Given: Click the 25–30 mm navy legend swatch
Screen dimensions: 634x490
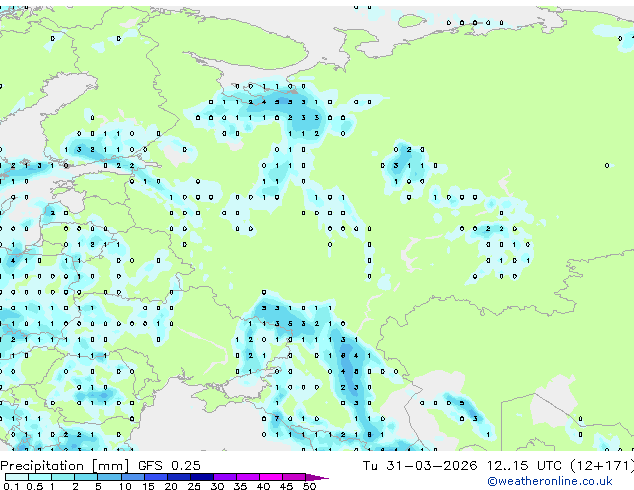Looking at the screenshot, I should (x=201, y=477).
